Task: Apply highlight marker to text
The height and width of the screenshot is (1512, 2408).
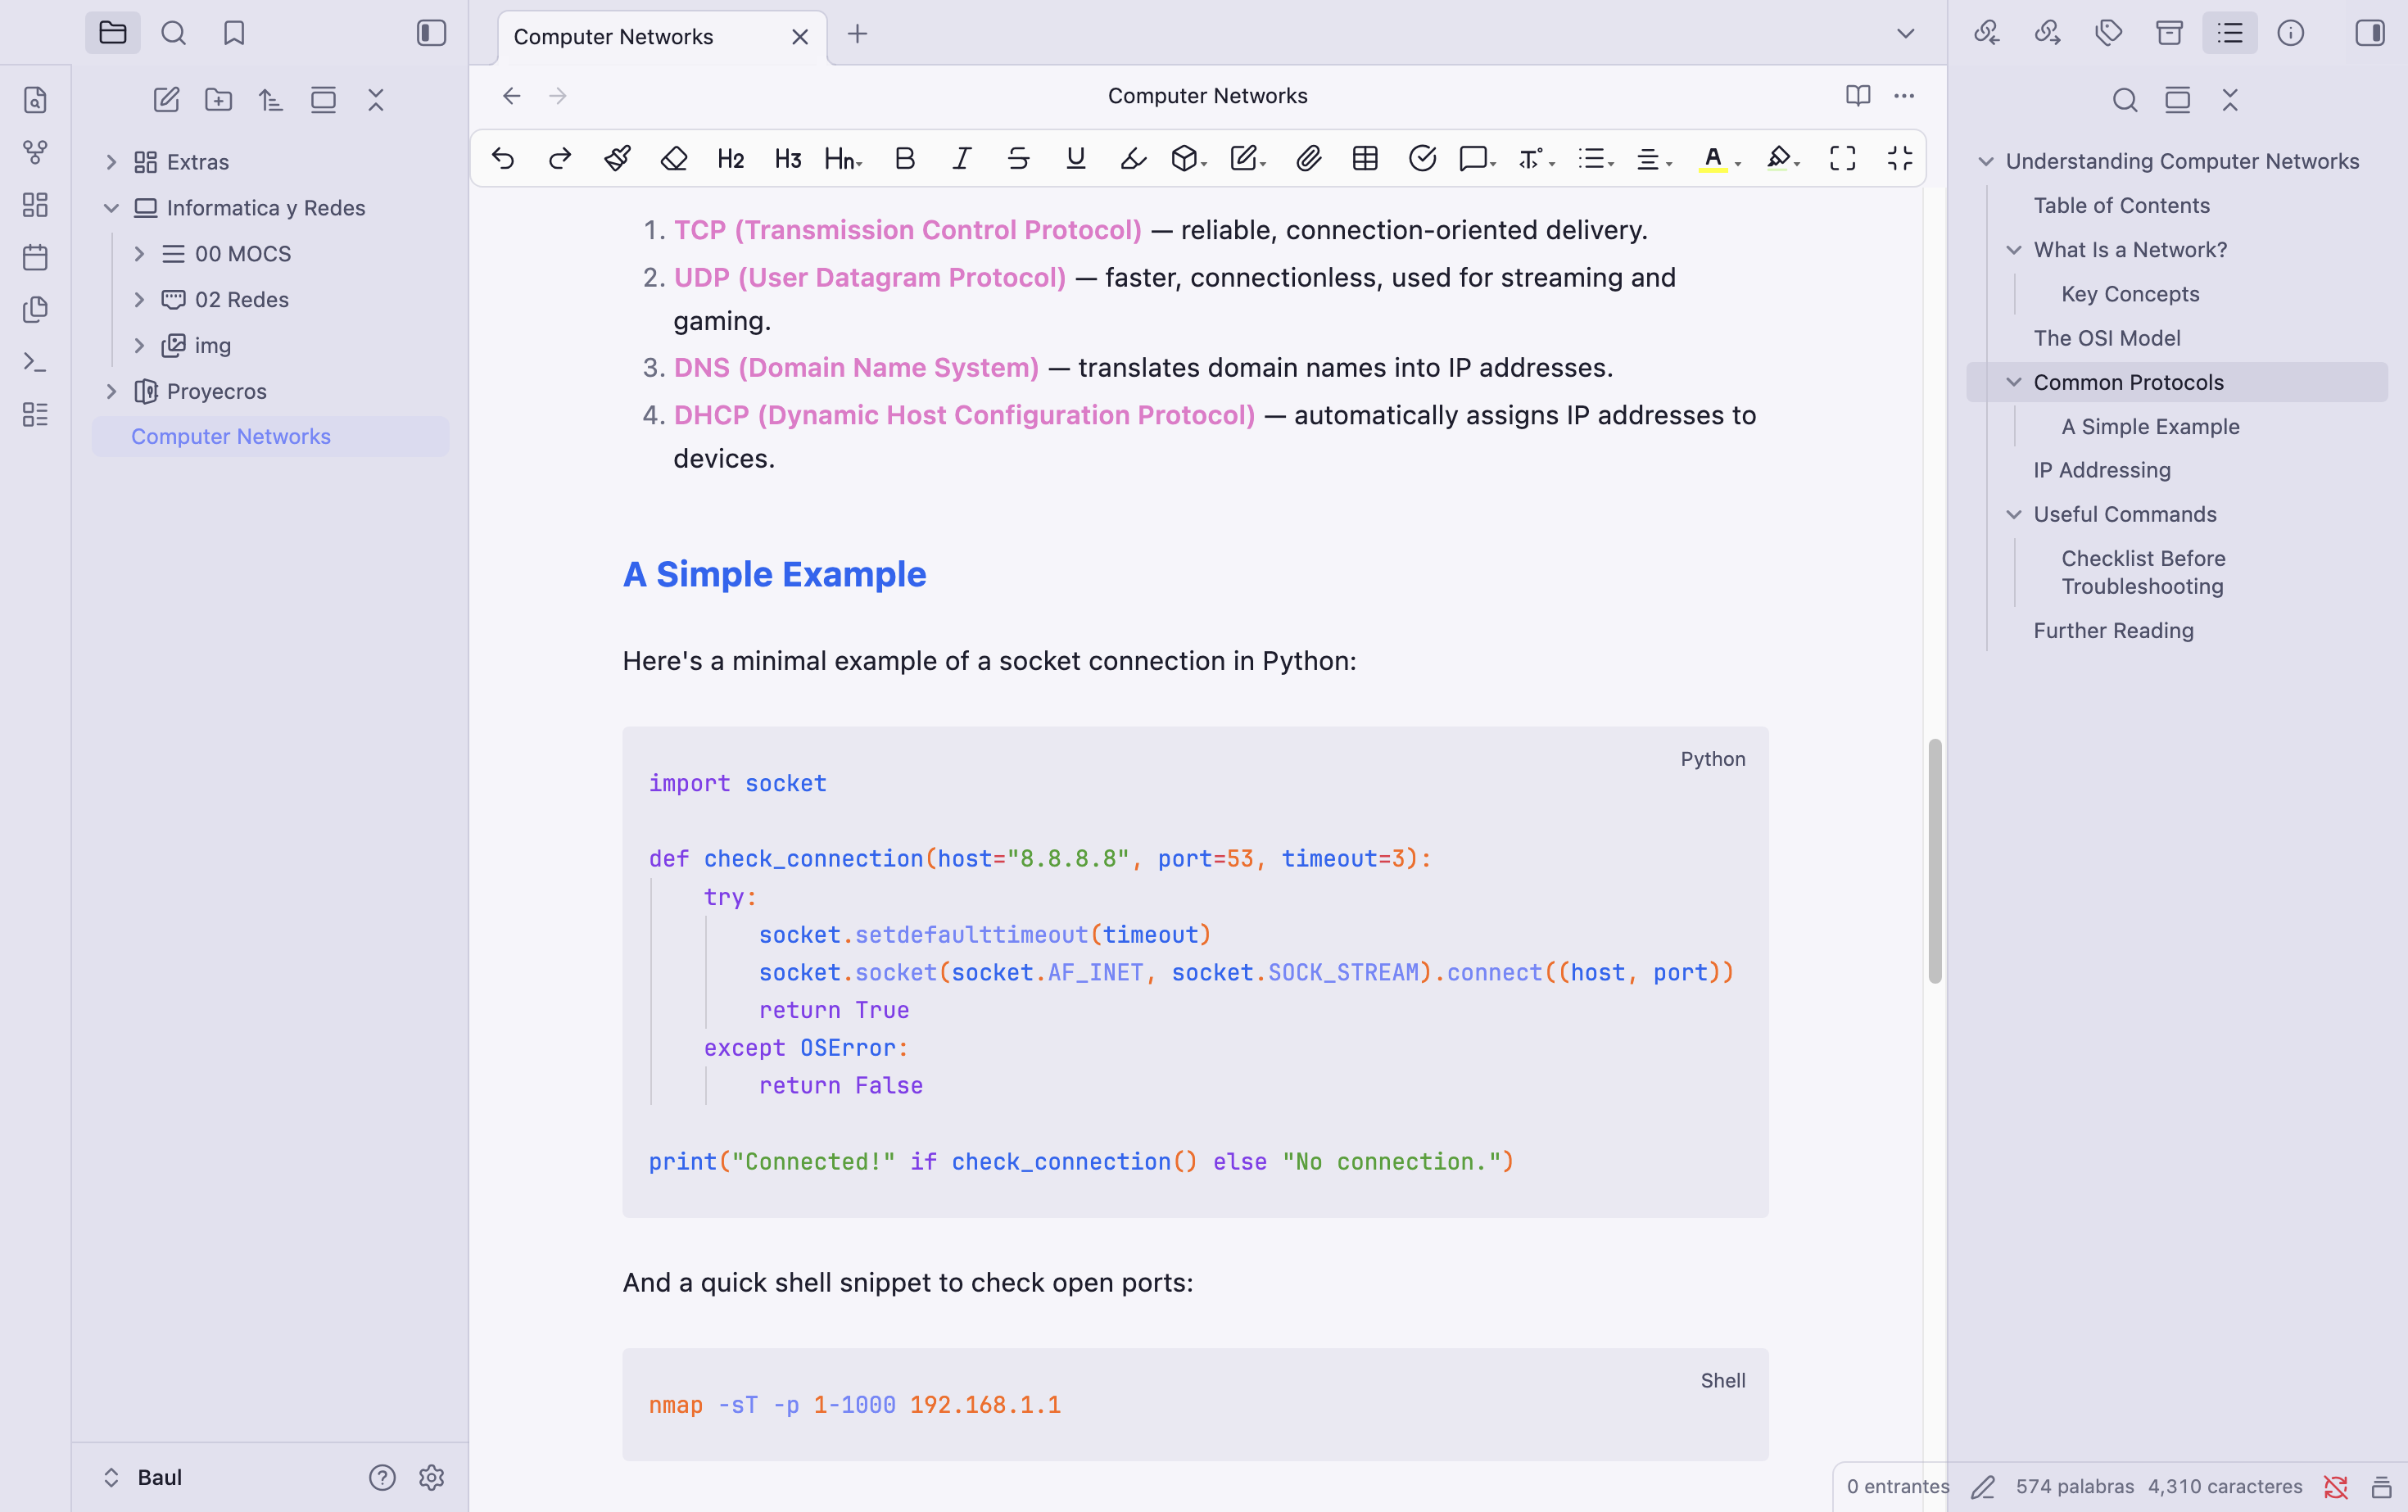Action: 1132,158
